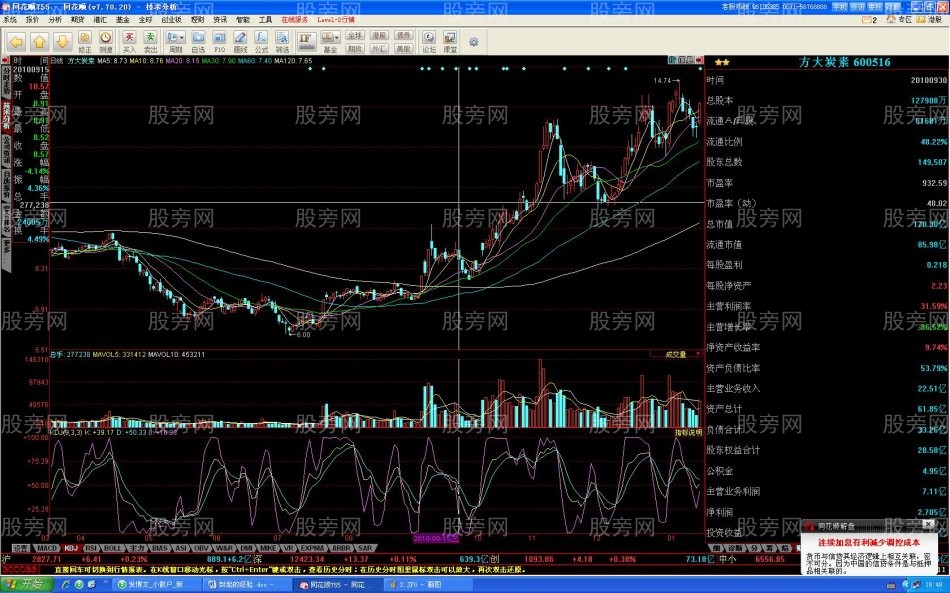This screenshot has width=950, height=593.
Task: Click the 美股 US stocks button
Action: click(403, 48)
